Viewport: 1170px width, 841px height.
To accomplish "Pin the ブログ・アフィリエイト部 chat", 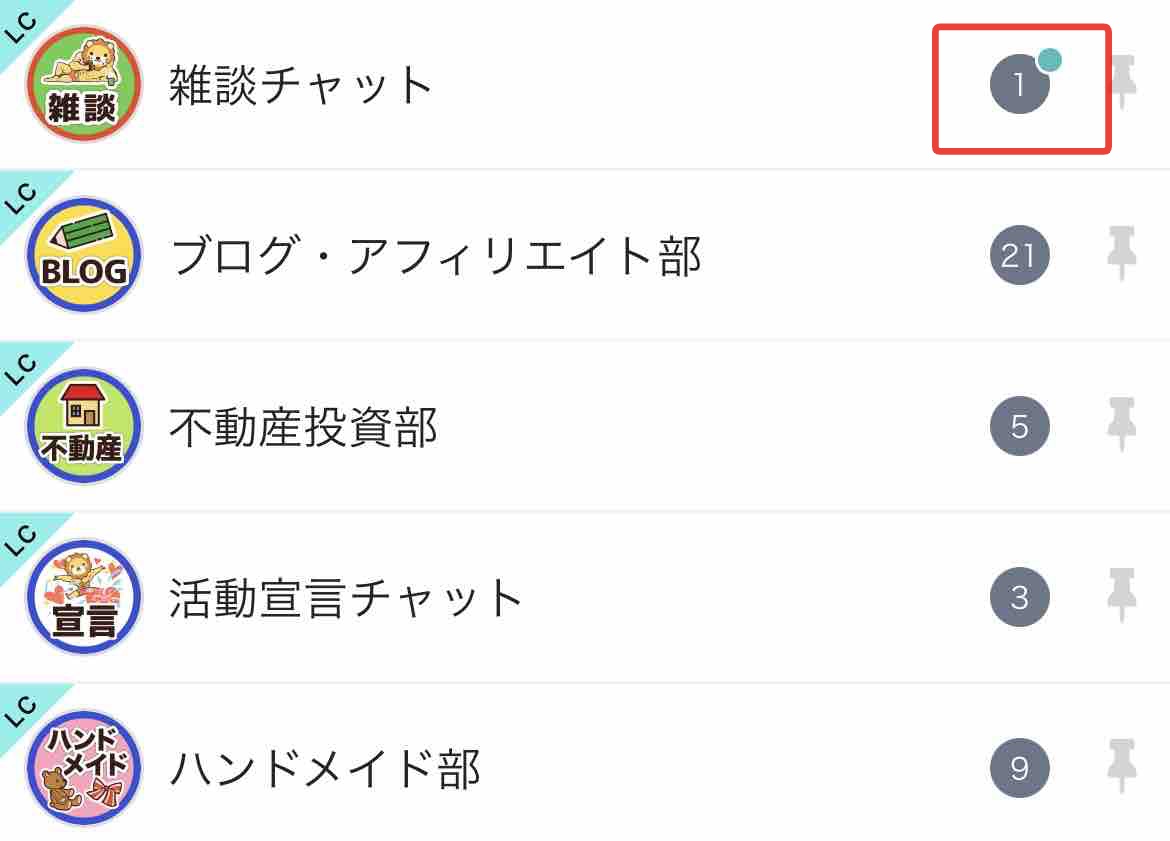I will (1121, 253).
